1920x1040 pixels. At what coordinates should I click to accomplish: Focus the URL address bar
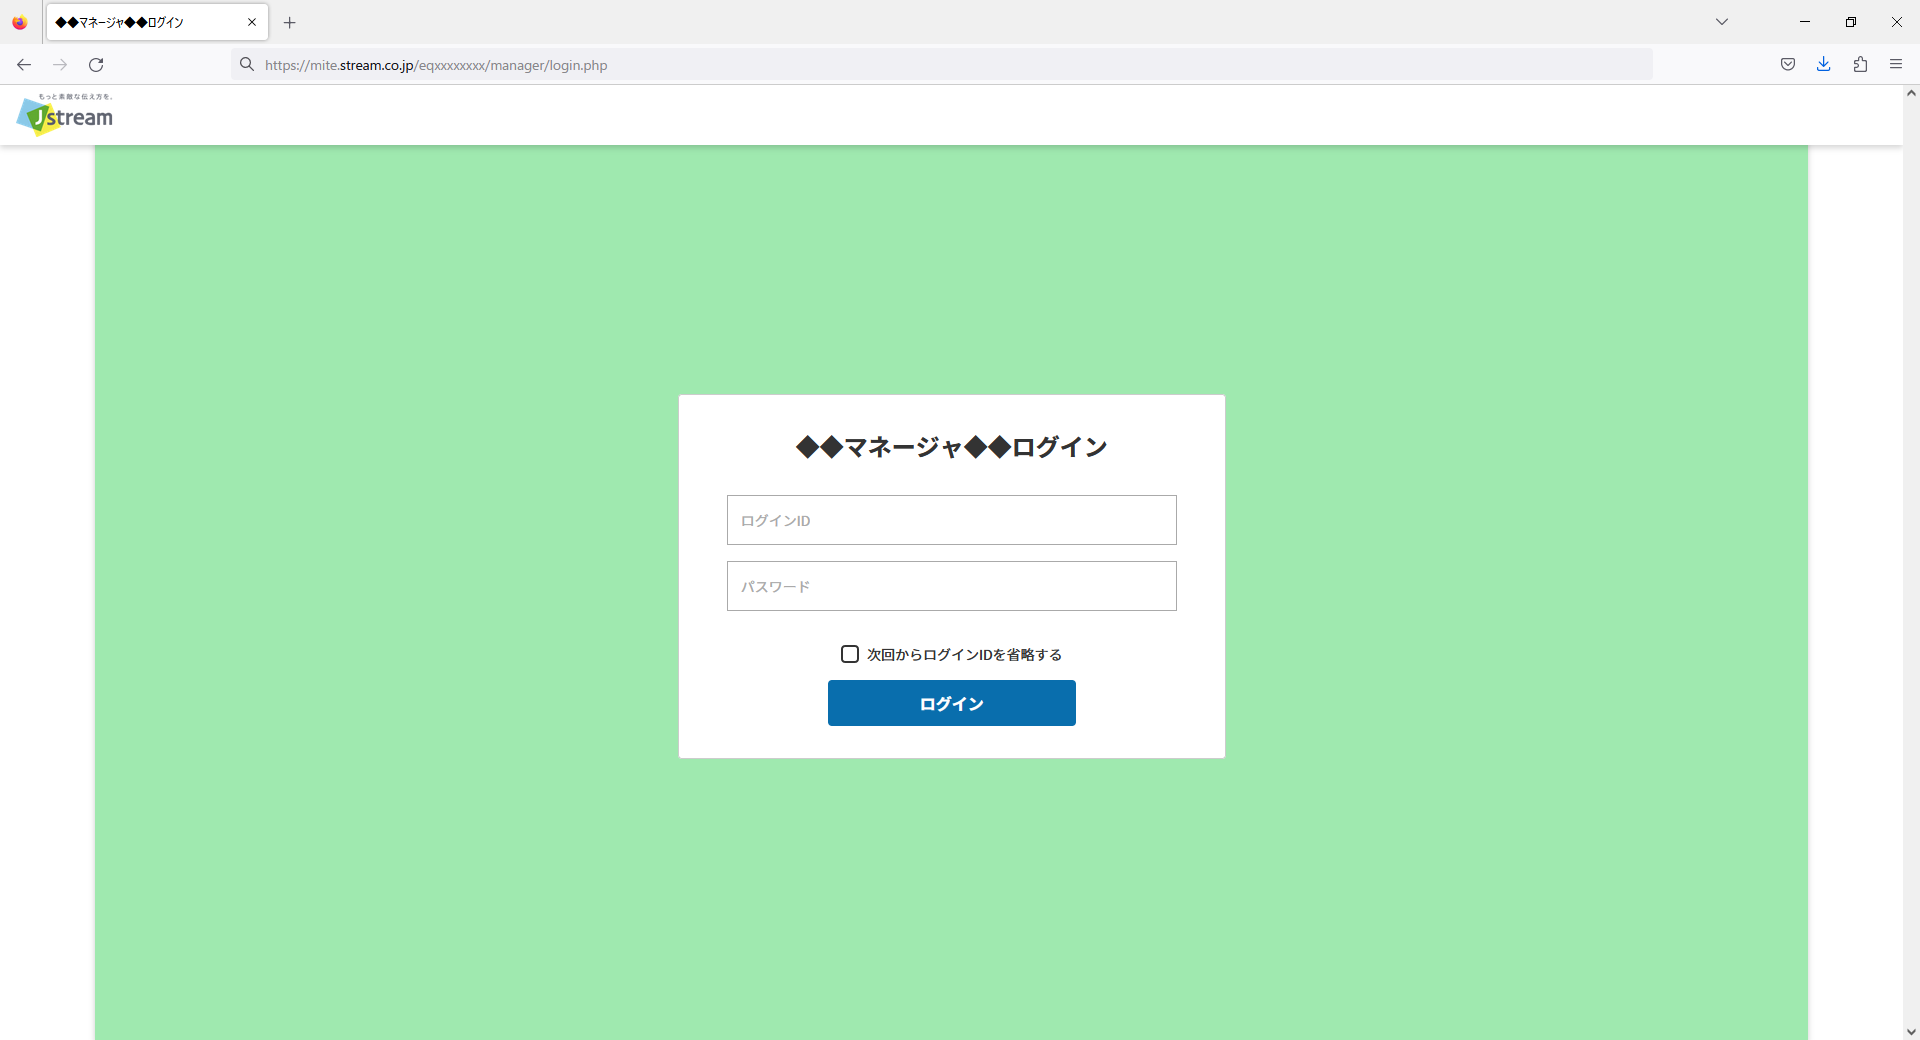[x=941, y=65]
